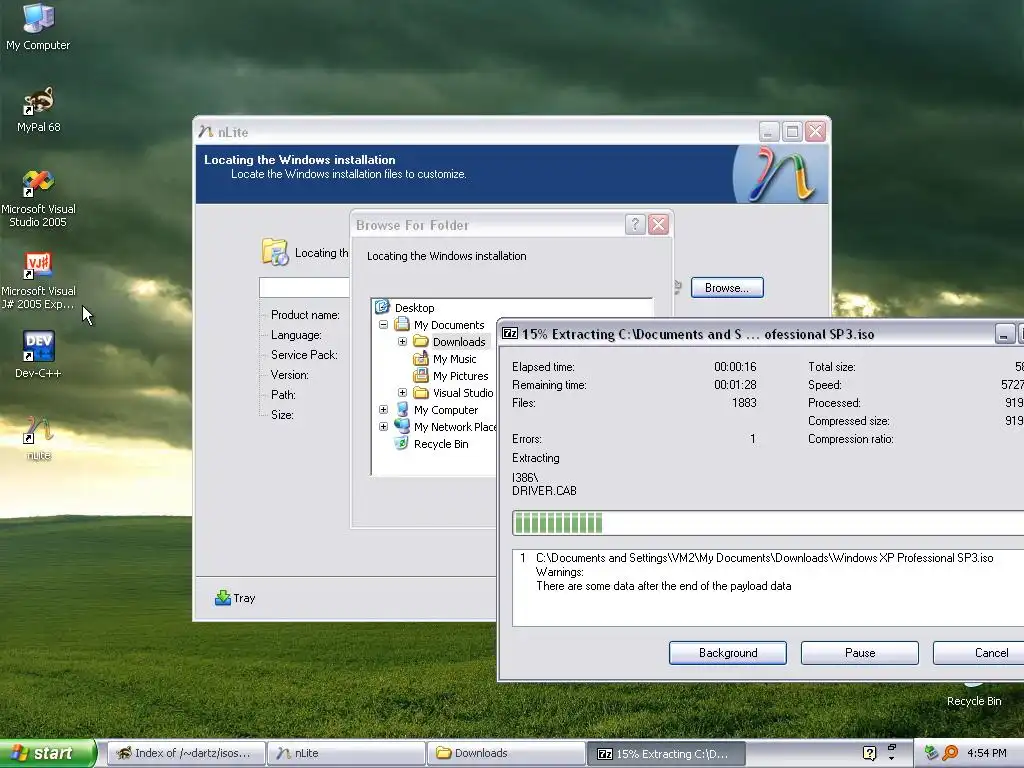
Task: Open Microsoft Visual J# 2005 Express shortcut
Action: click(x=38, y=281)
